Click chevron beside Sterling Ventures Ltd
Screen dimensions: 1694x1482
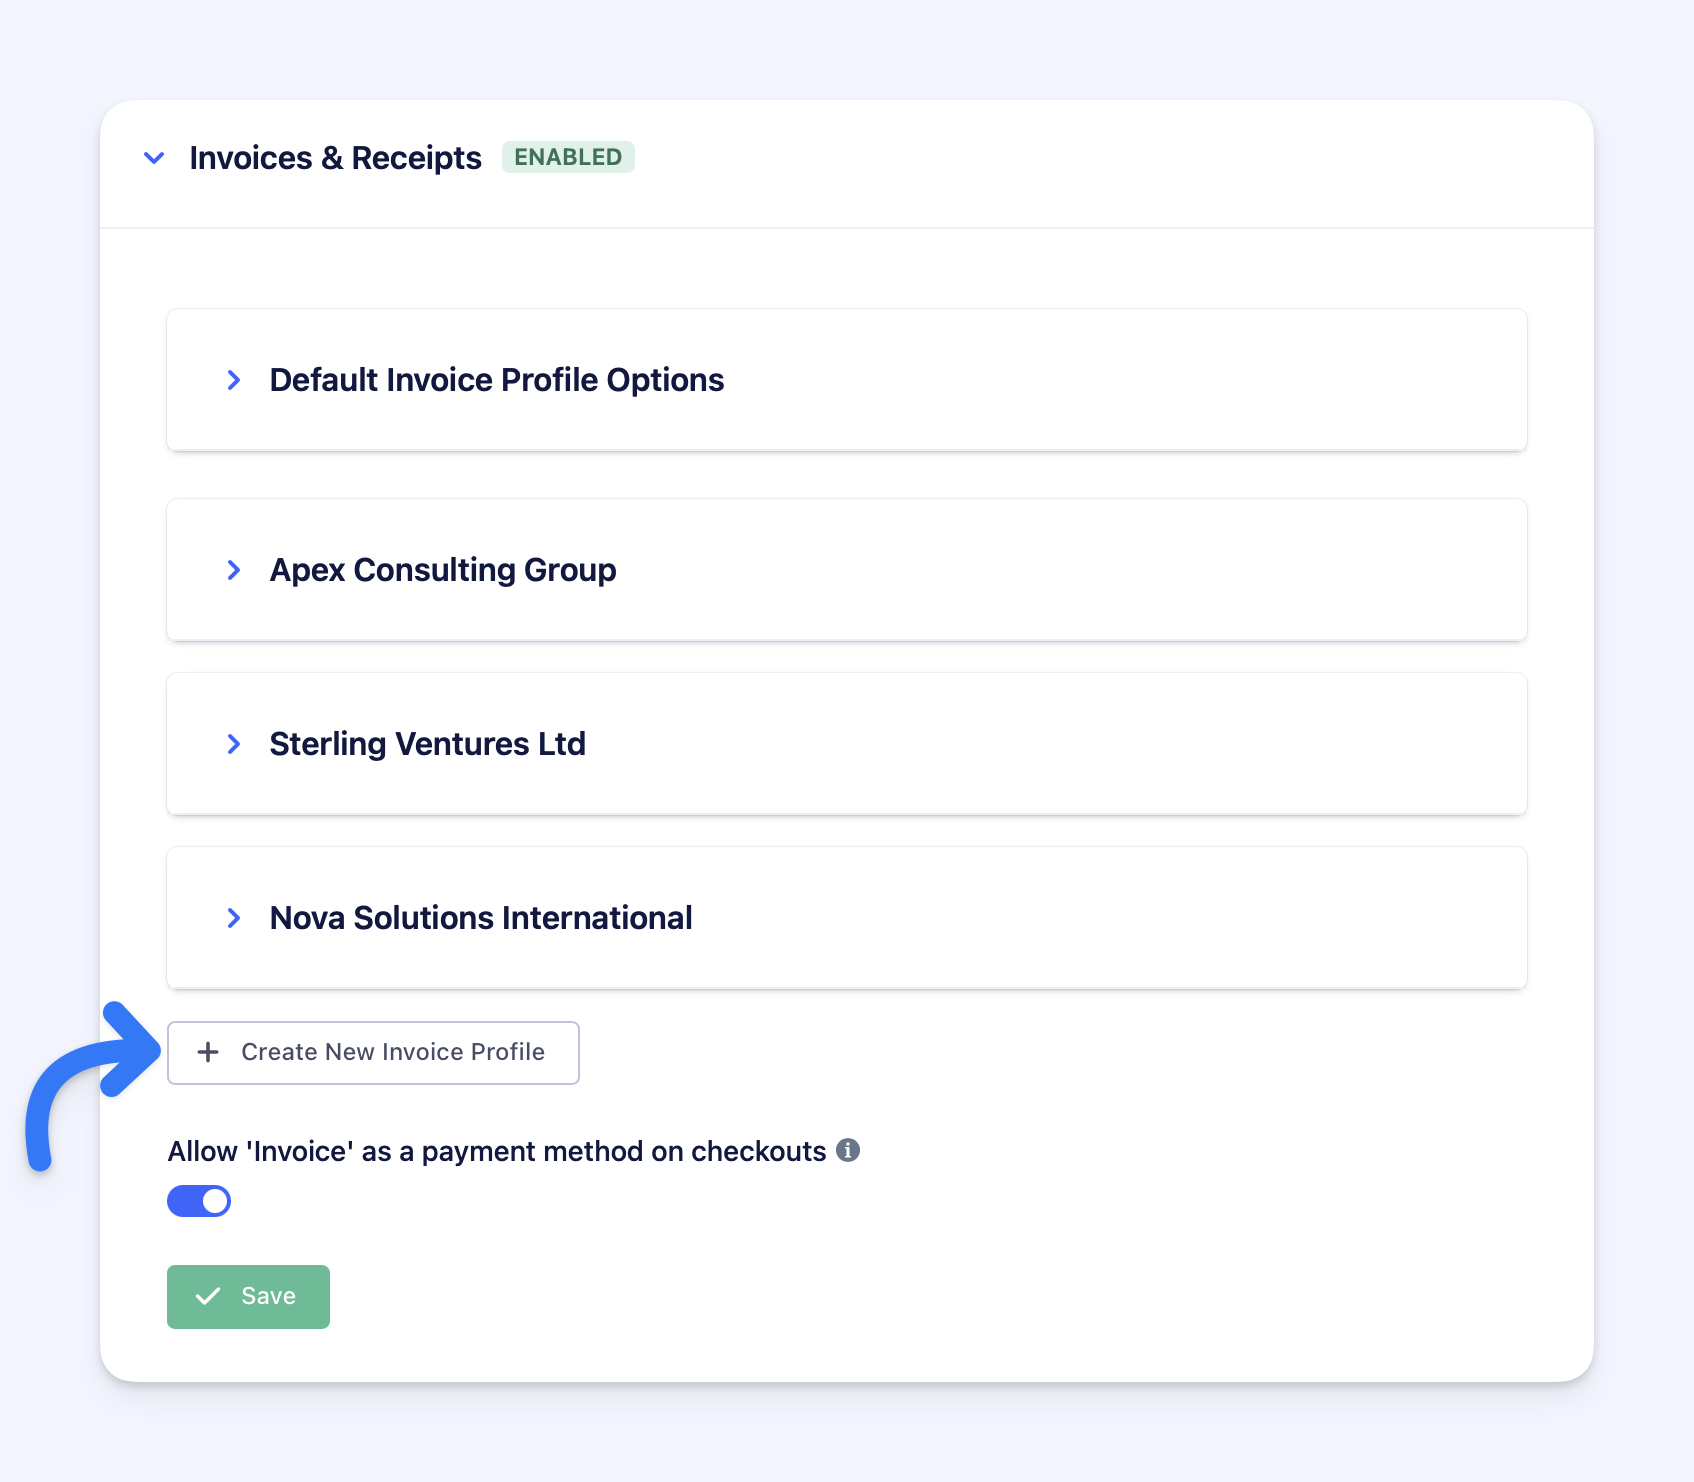234,744
